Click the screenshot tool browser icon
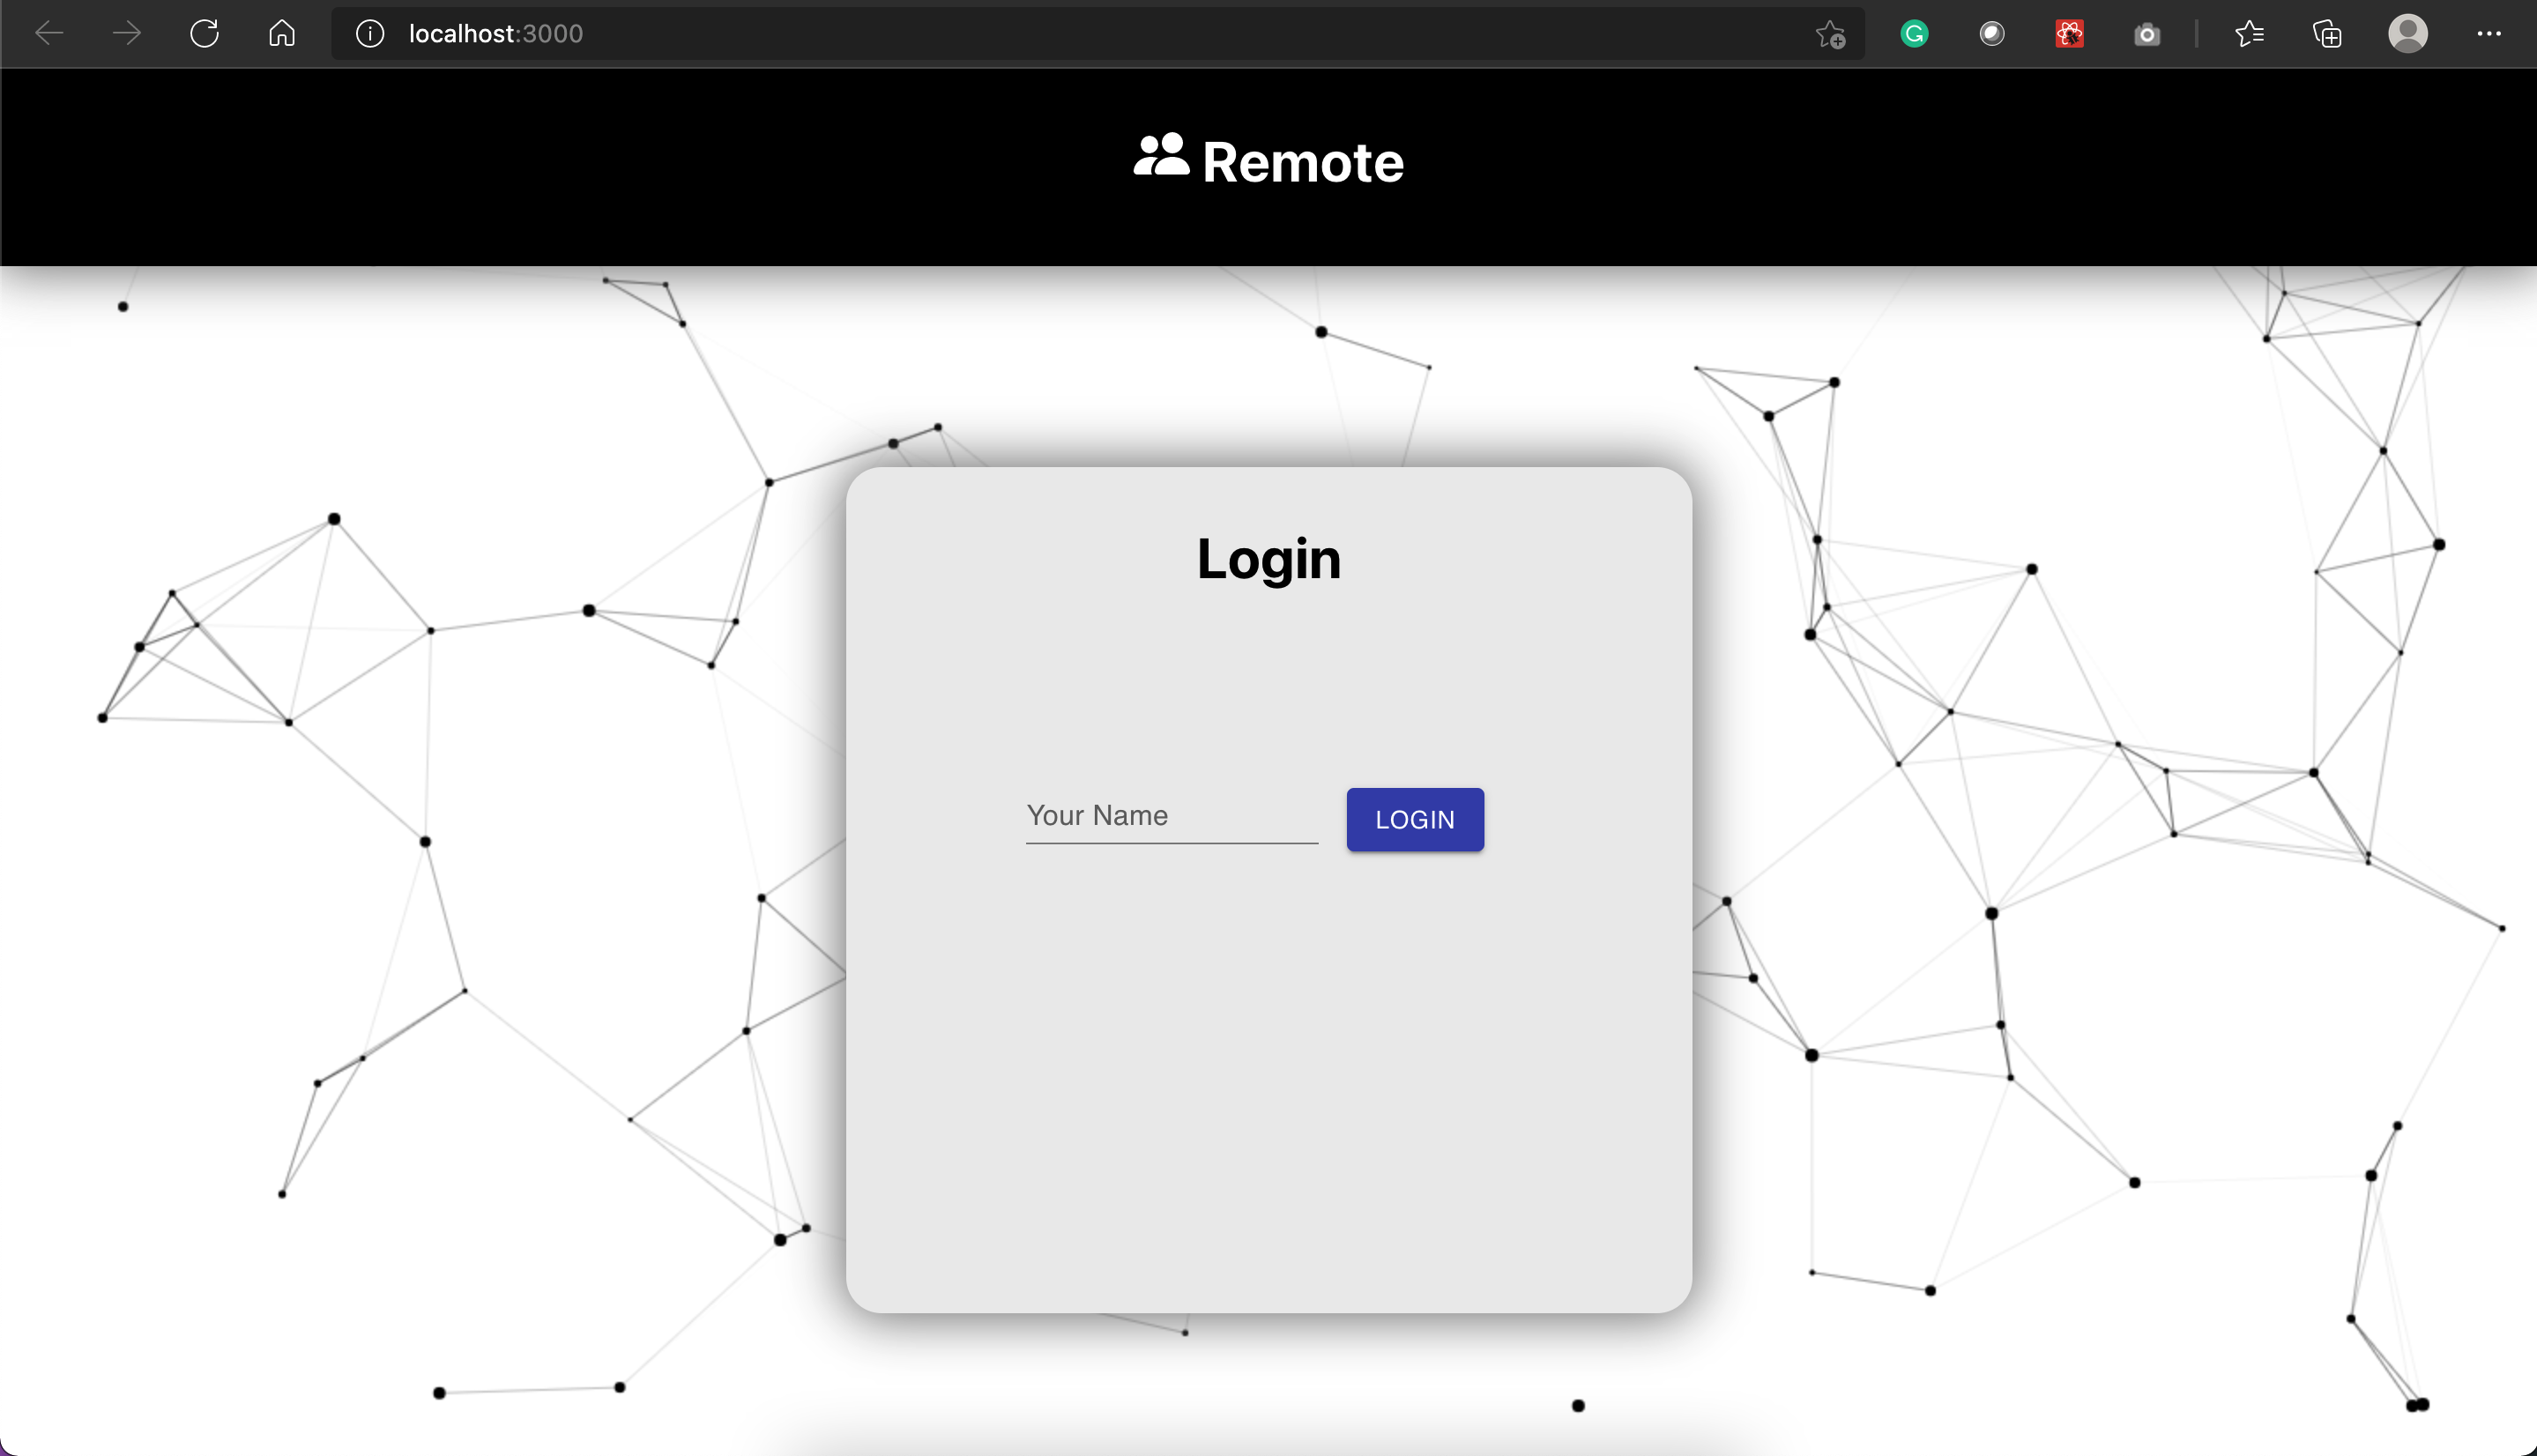Image resolution: width=2537 pixels, height=1456 pixels. pos(2146,33)
